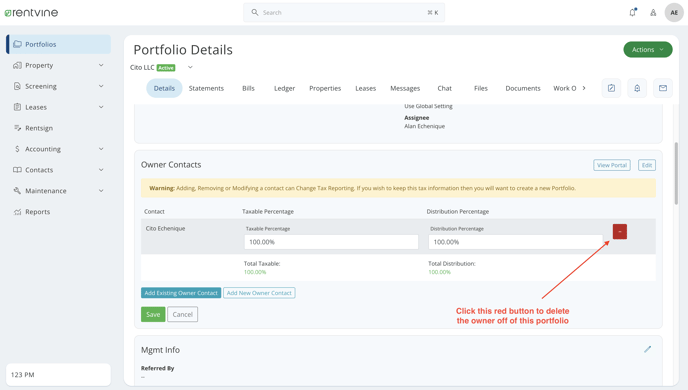The image size is (688, 390).
Task: Expand the Screening sidebar menu chevron
Action: click(x=101, y=86)
